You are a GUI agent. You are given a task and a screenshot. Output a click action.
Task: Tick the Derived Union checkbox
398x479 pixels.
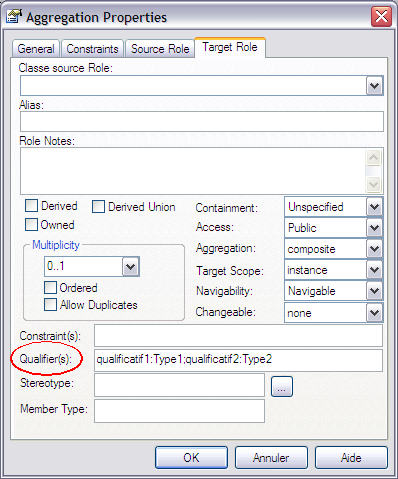[98, 207]
